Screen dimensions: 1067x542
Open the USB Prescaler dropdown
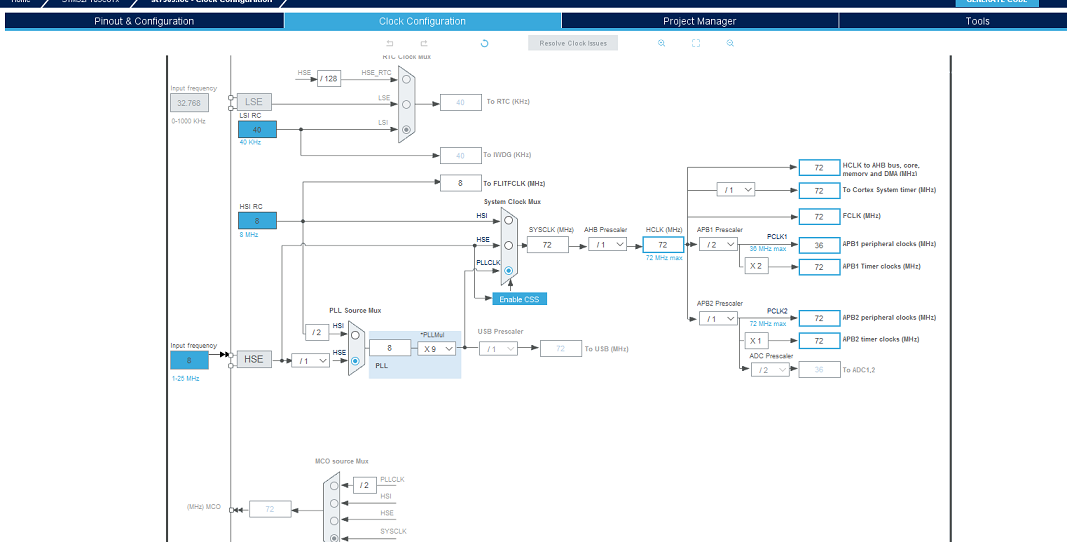coord(498,348)
